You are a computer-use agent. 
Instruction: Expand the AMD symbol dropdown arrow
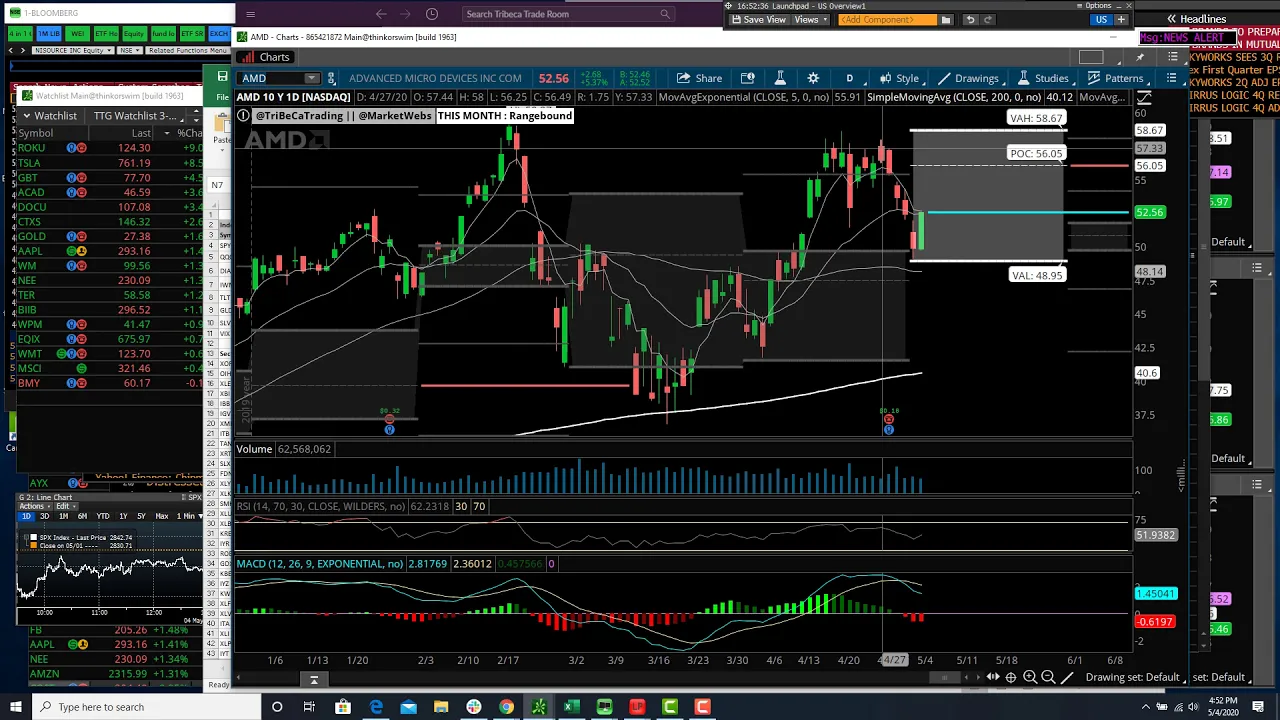[x=312, y=78]
